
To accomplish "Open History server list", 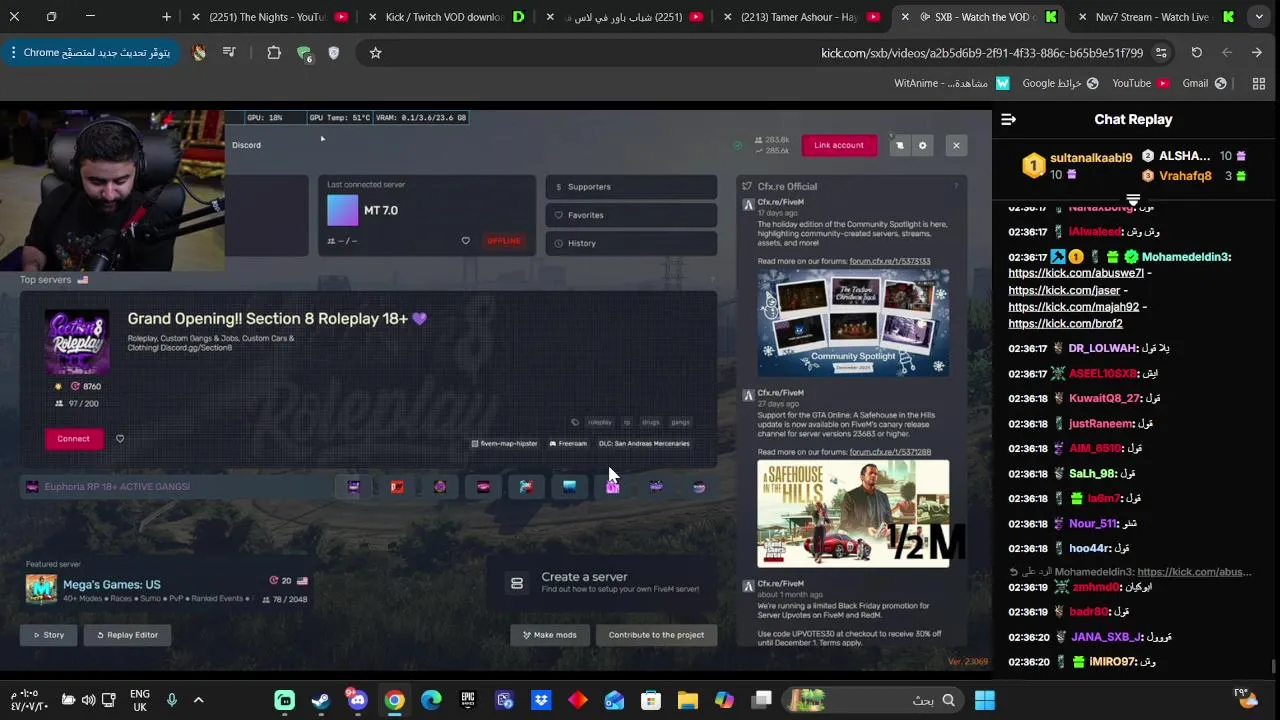I will click(631, 243).
